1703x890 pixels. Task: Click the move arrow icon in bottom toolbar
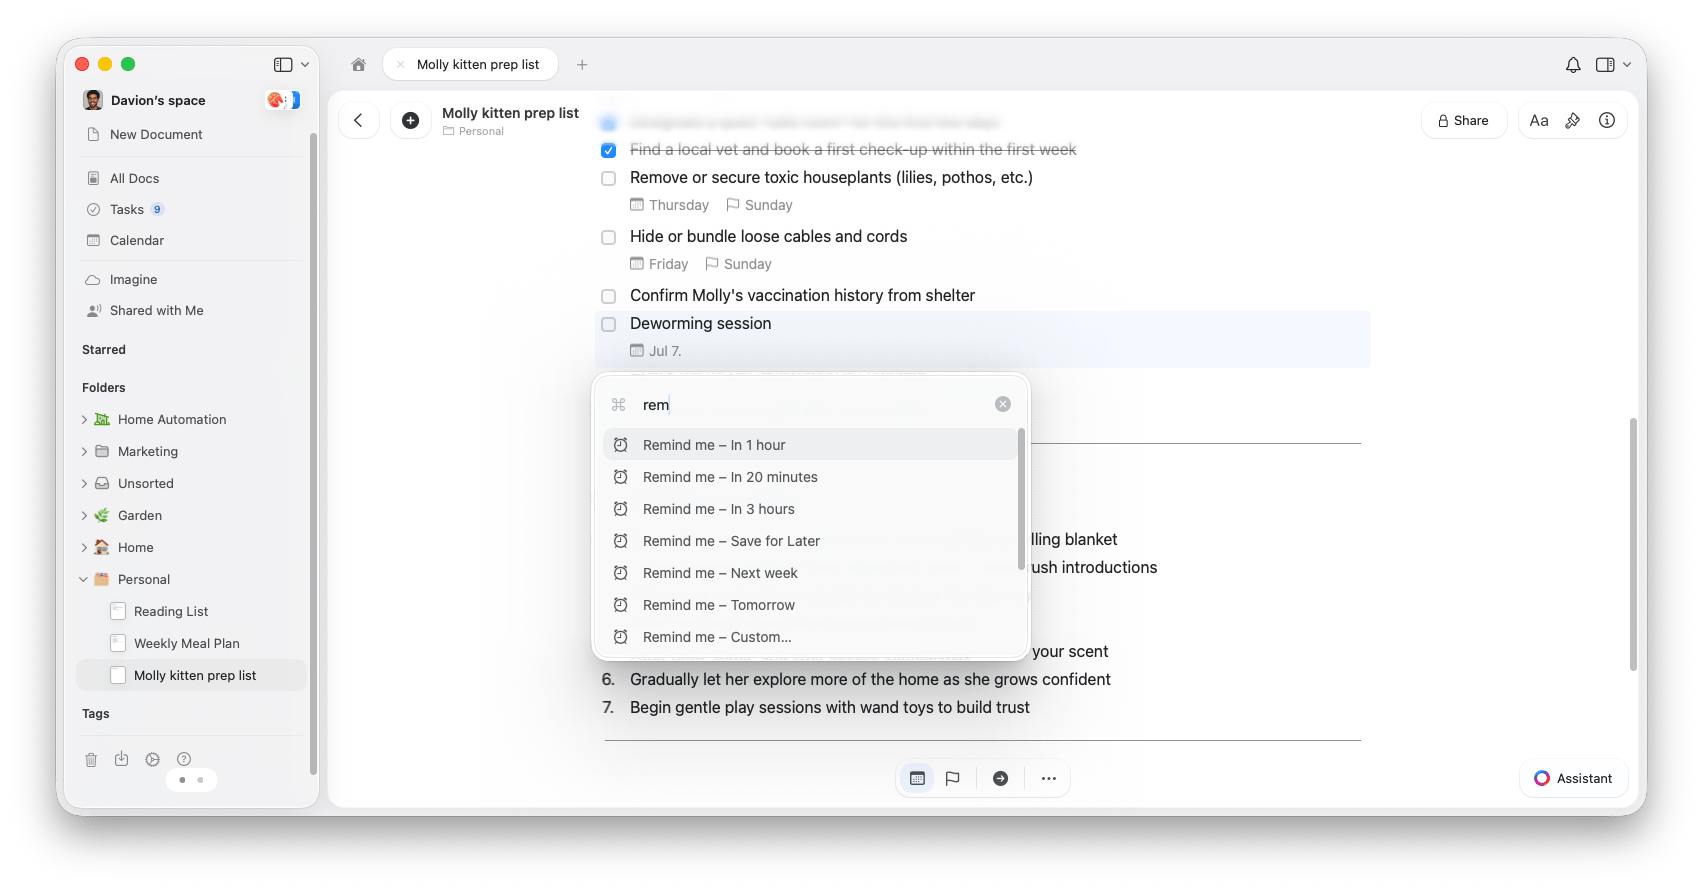1000,778
